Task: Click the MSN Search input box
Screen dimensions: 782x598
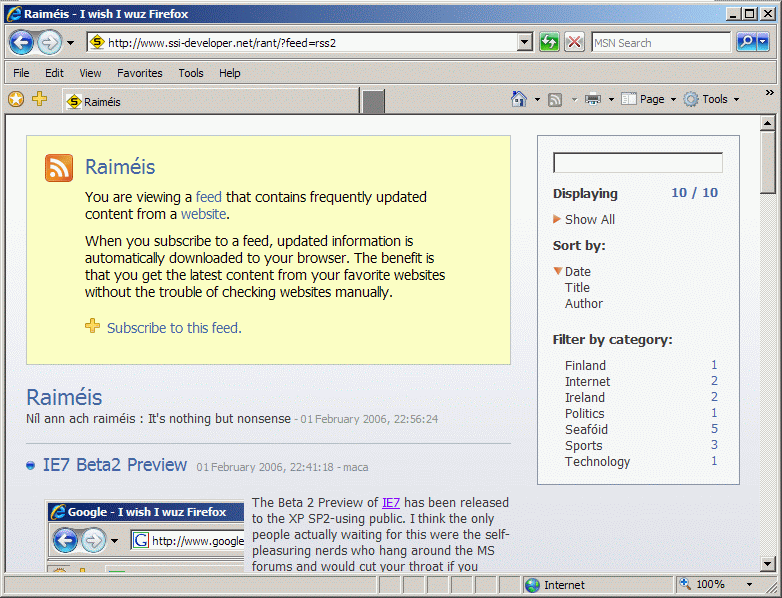Action: coord(661,43)
